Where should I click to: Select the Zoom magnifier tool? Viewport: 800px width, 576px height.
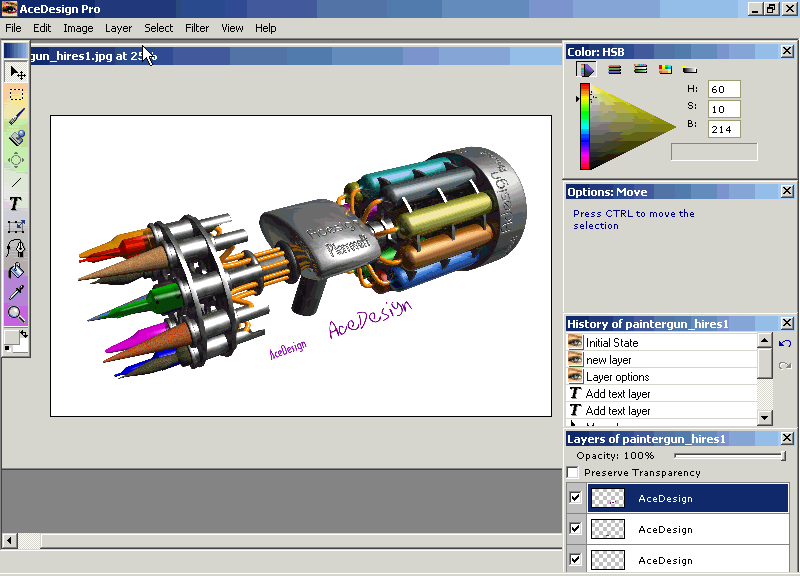(x=16, y=314)
